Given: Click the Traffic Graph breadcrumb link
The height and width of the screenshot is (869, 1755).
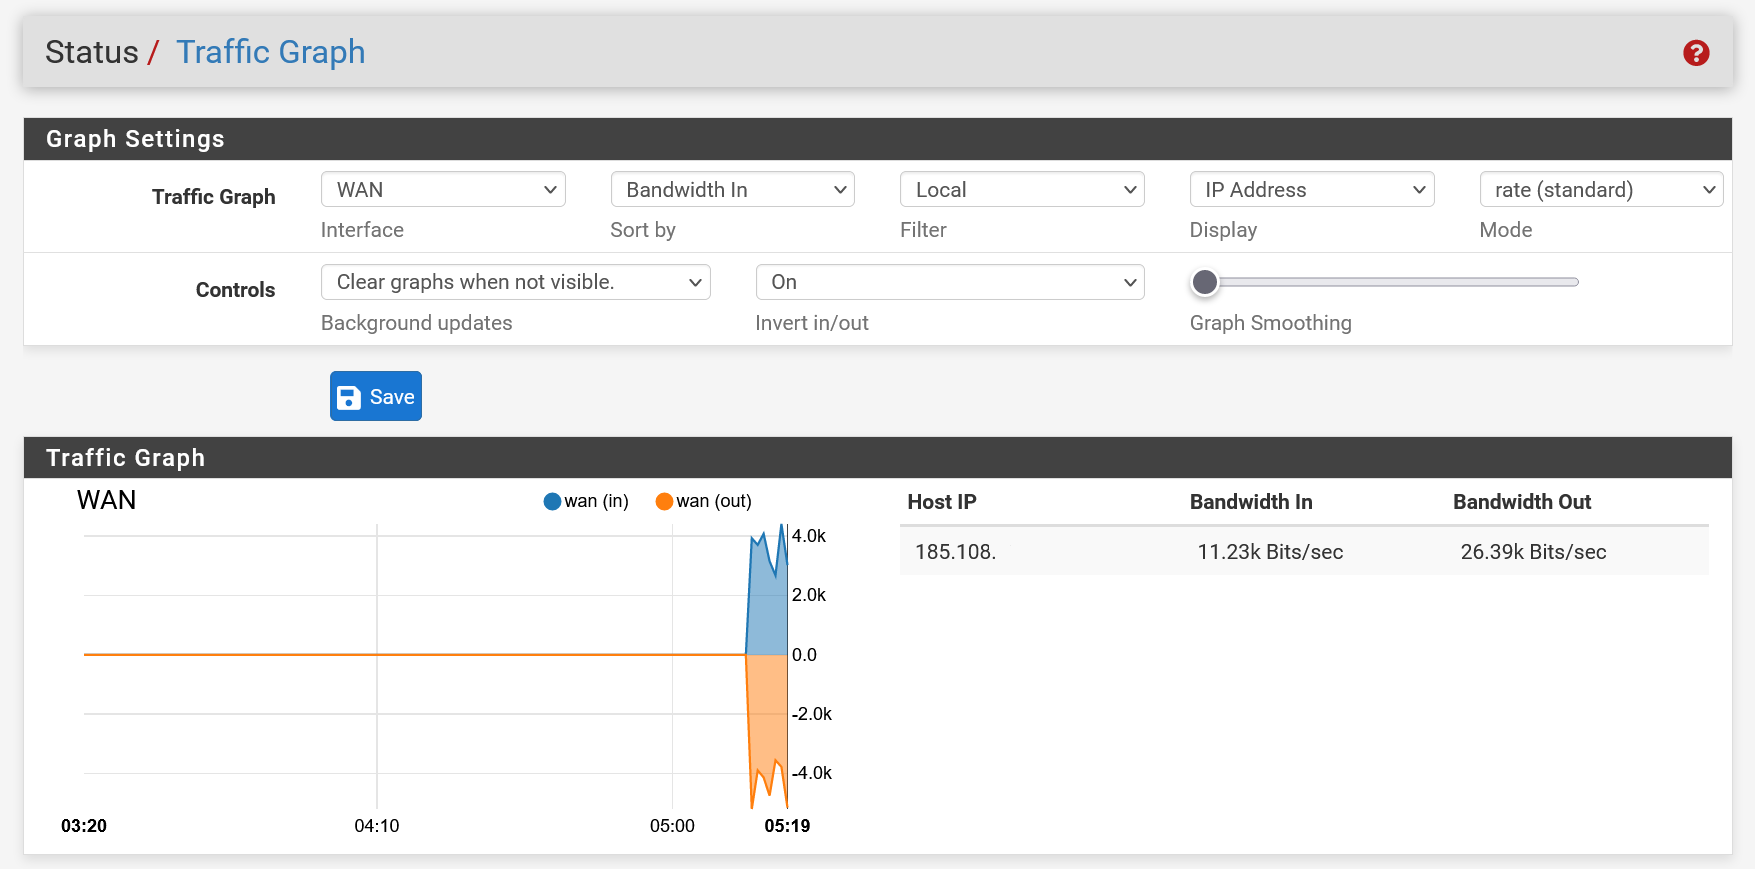Looking at the screenshot, I should pyautogui.click(x=271, y=52).
